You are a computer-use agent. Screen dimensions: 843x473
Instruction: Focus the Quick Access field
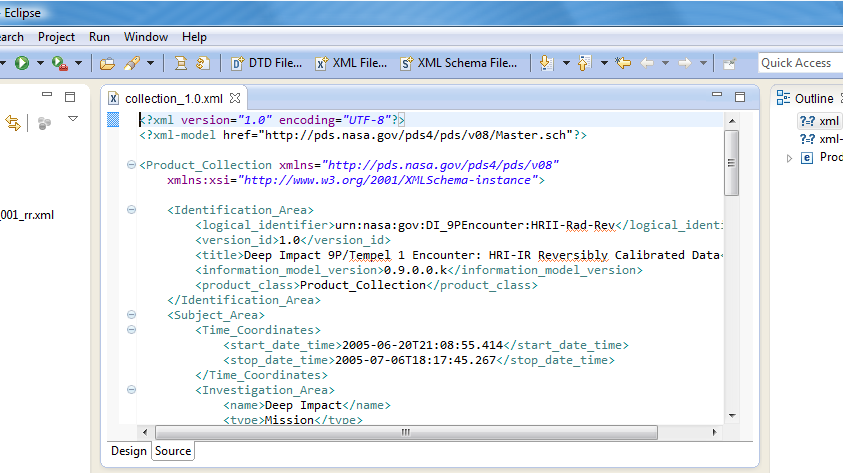point(801,63)
